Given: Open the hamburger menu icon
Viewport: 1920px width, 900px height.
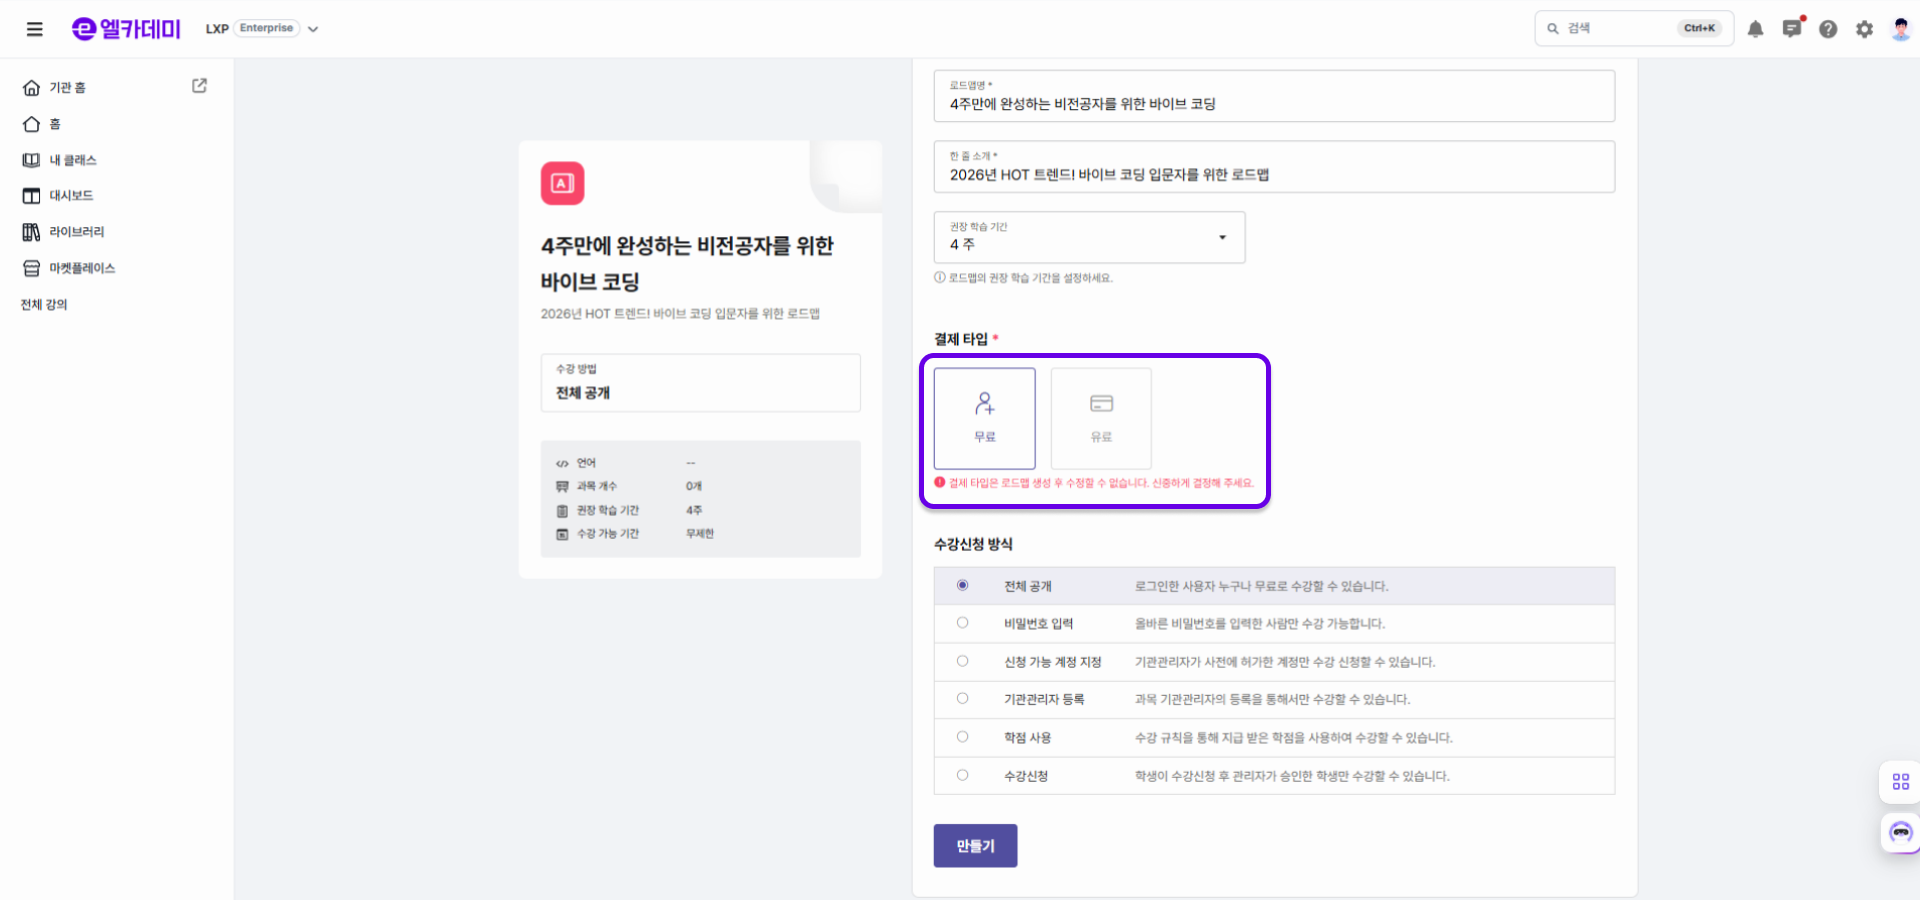Looking at the screenshot, I should (34, 29).
